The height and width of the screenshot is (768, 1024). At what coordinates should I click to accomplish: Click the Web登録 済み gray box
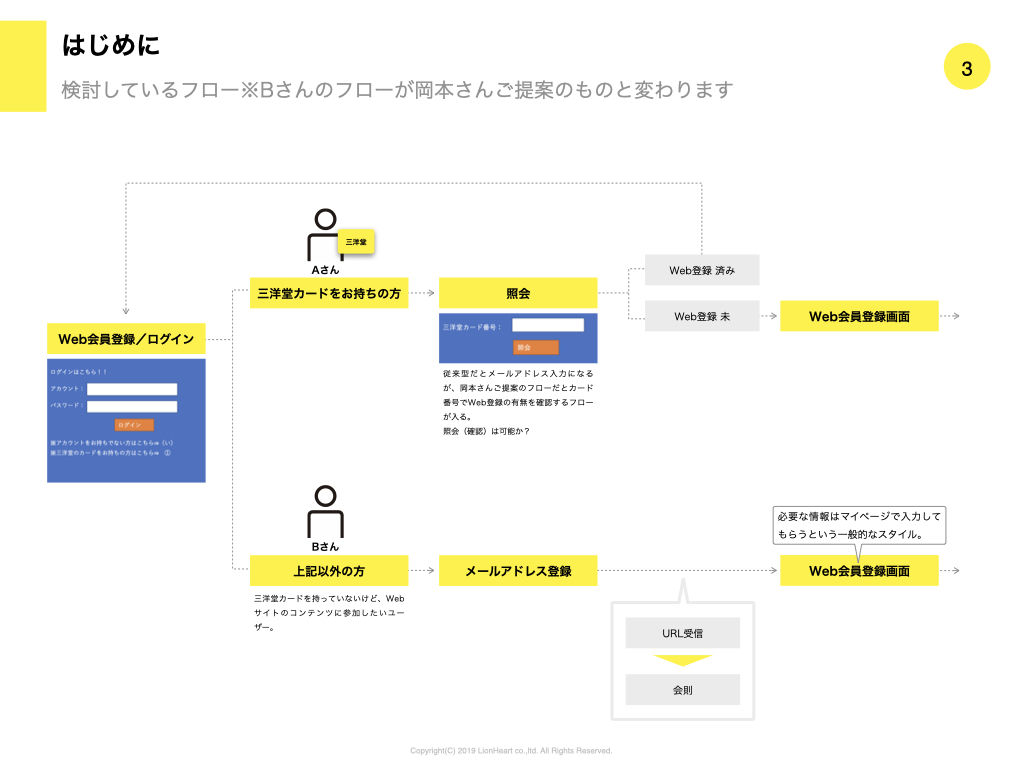[x=702, y=270]
